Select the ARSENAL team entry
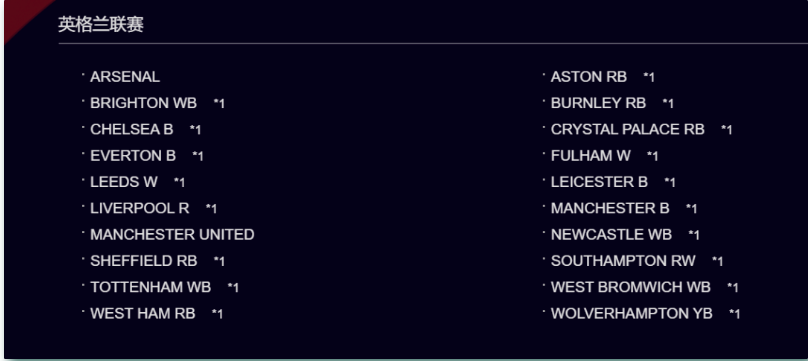808x361 pixels. pos(125,77)
